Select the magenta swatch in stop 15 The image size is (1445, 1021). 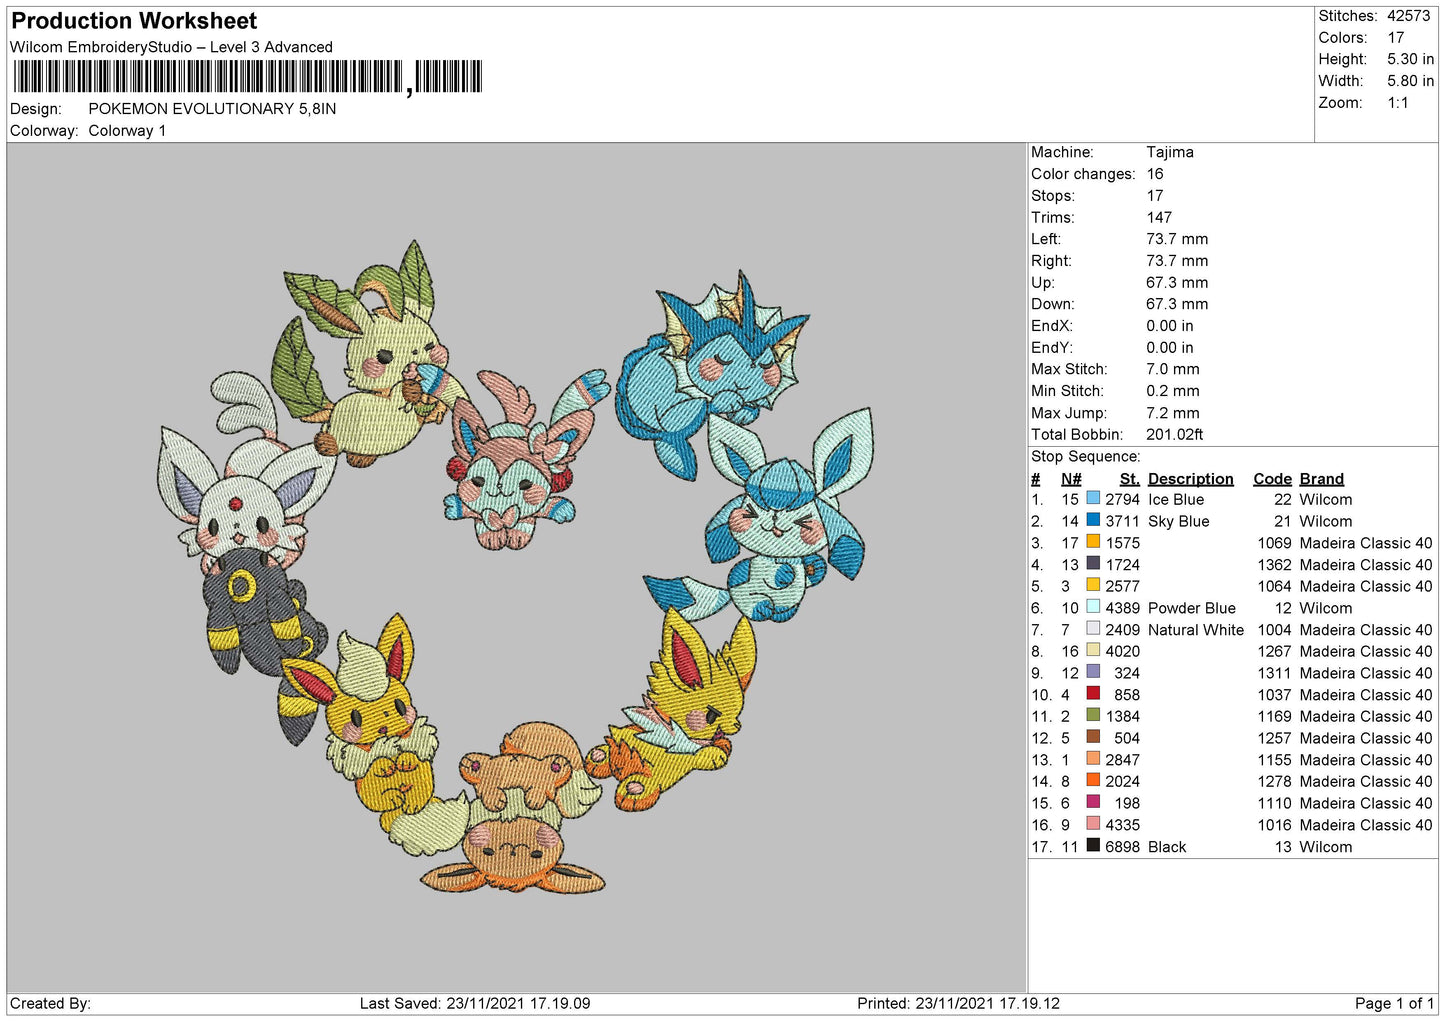click(1093, 803)
